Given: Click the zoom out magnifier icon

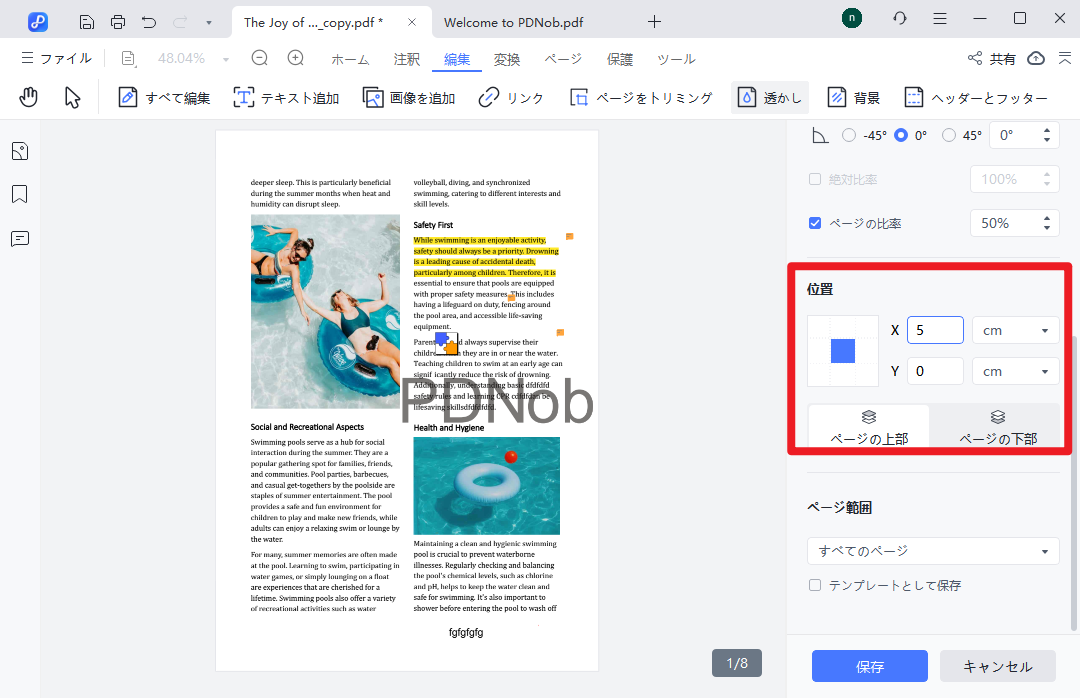Looking at the screenshot, I should 260,59.
